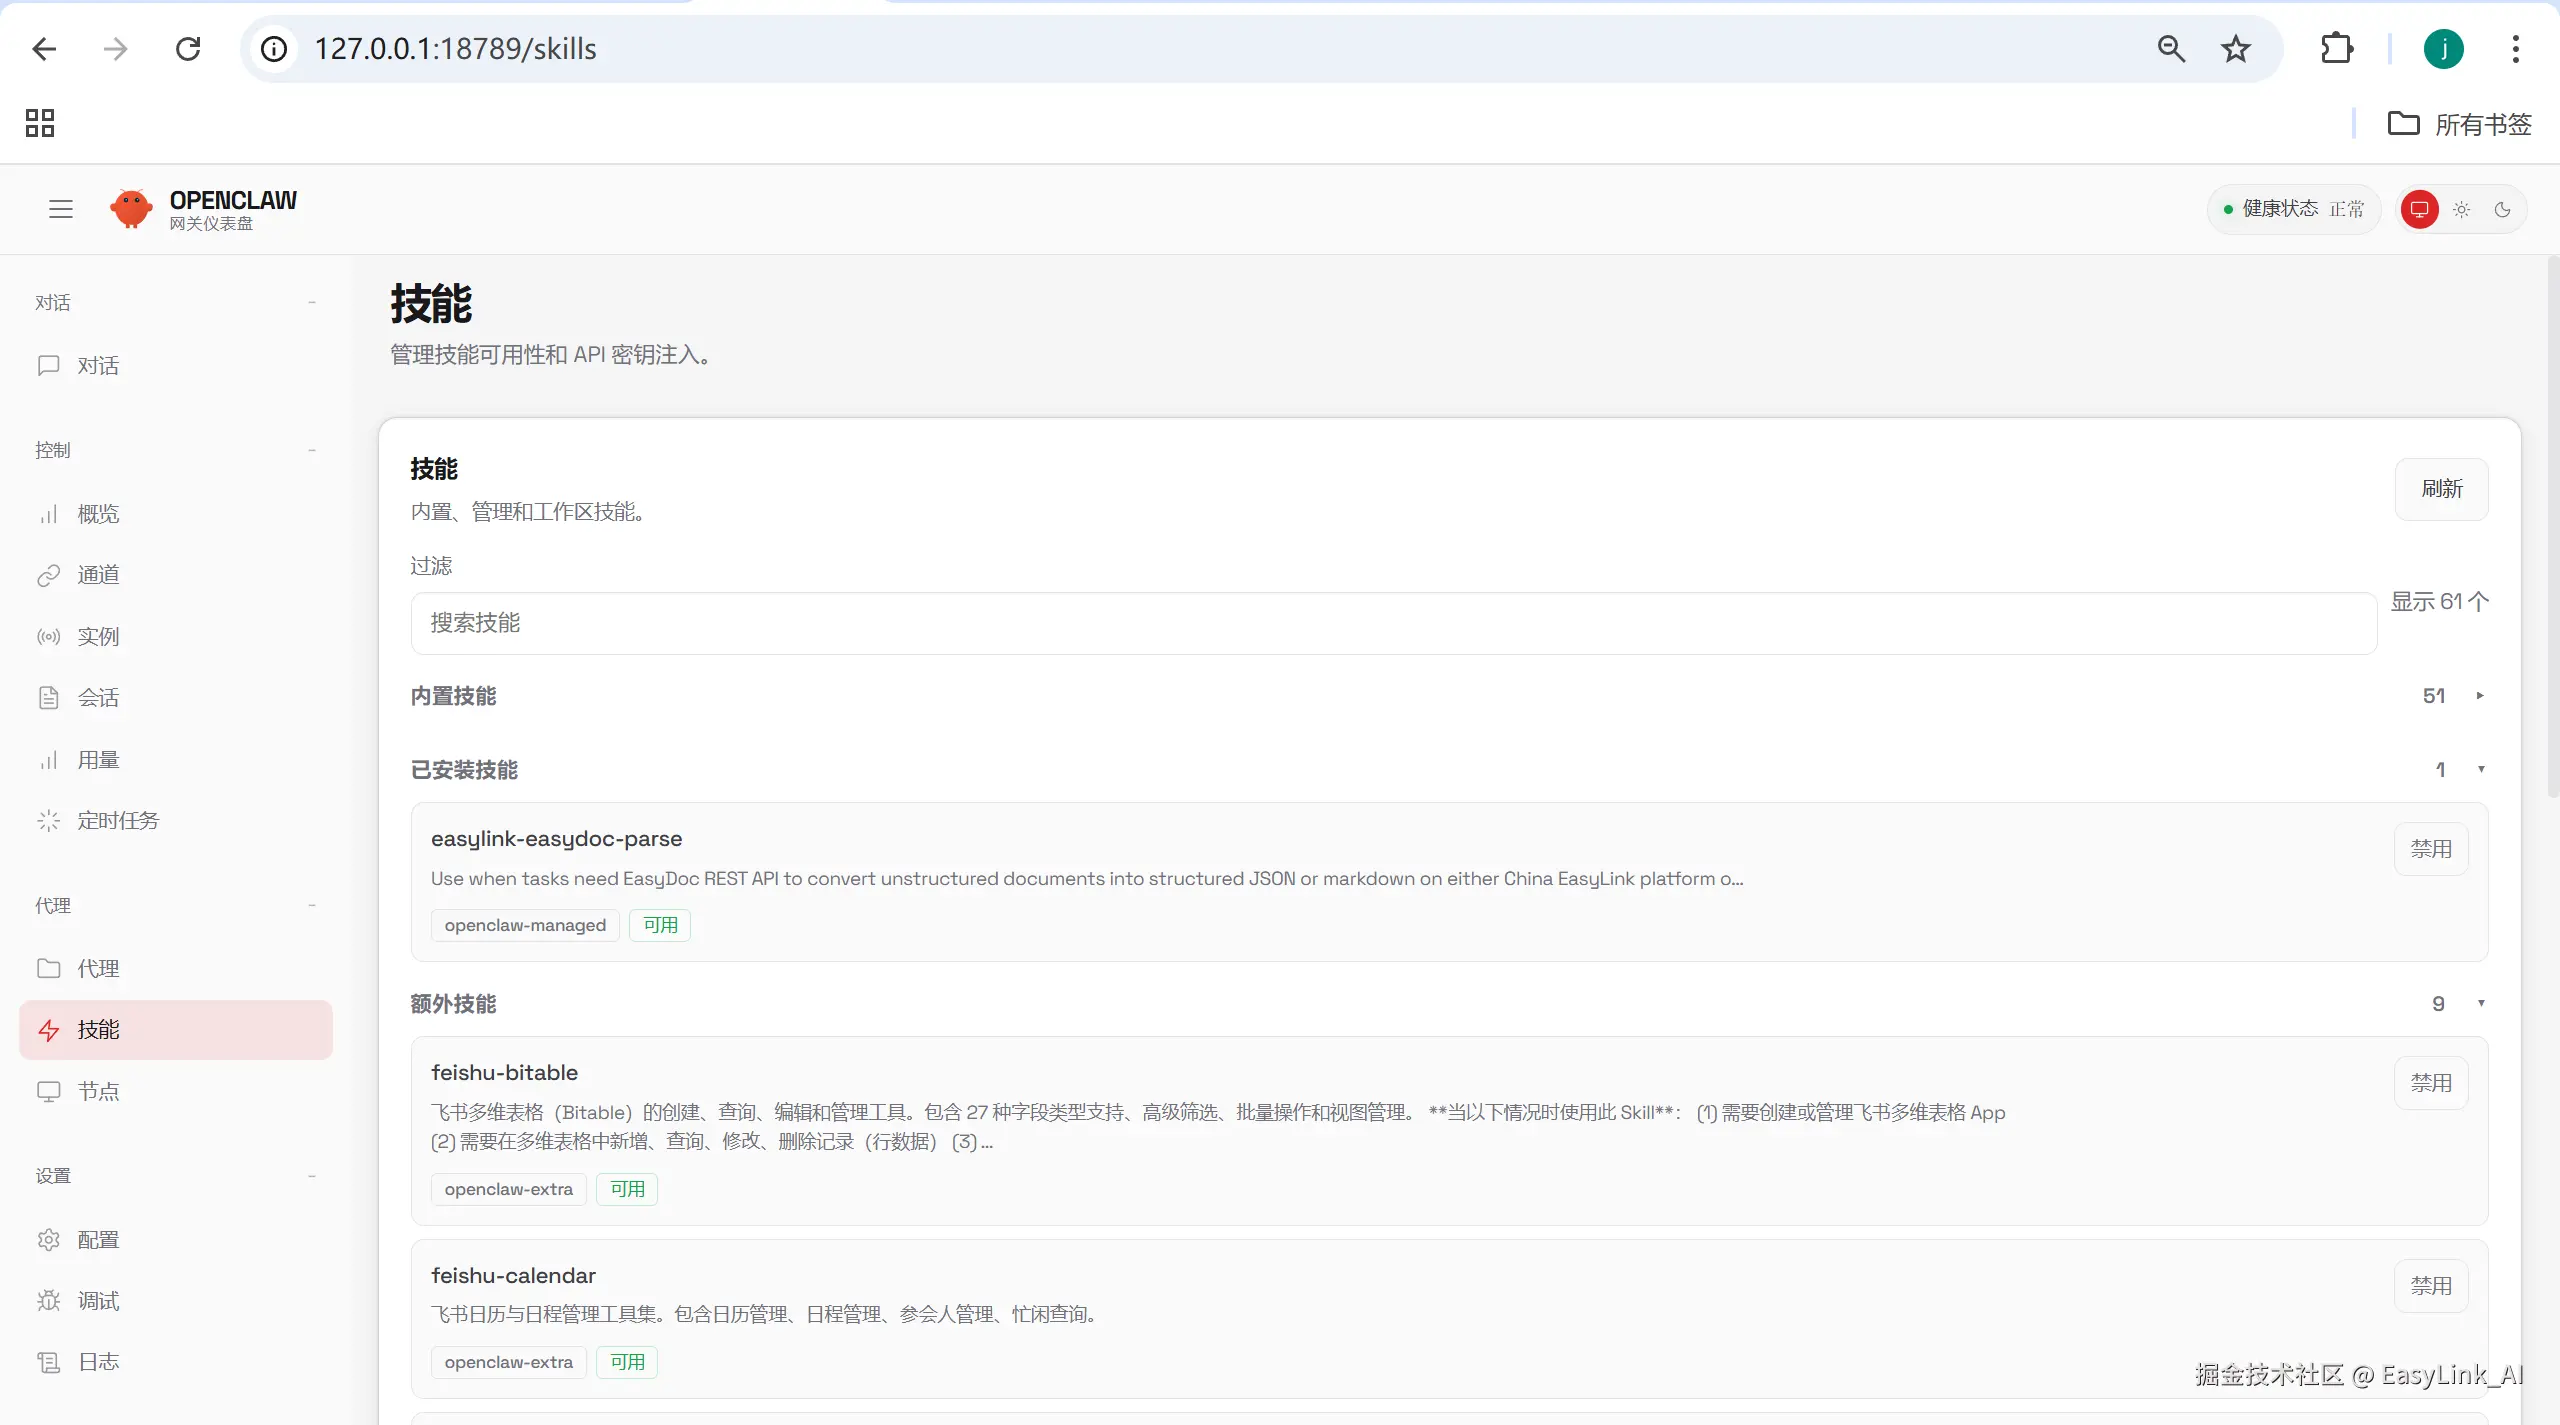Viewport: 2560px width, 1425px height.
Task: Open the 概览 overview page
Action: (x=98, y=514)
